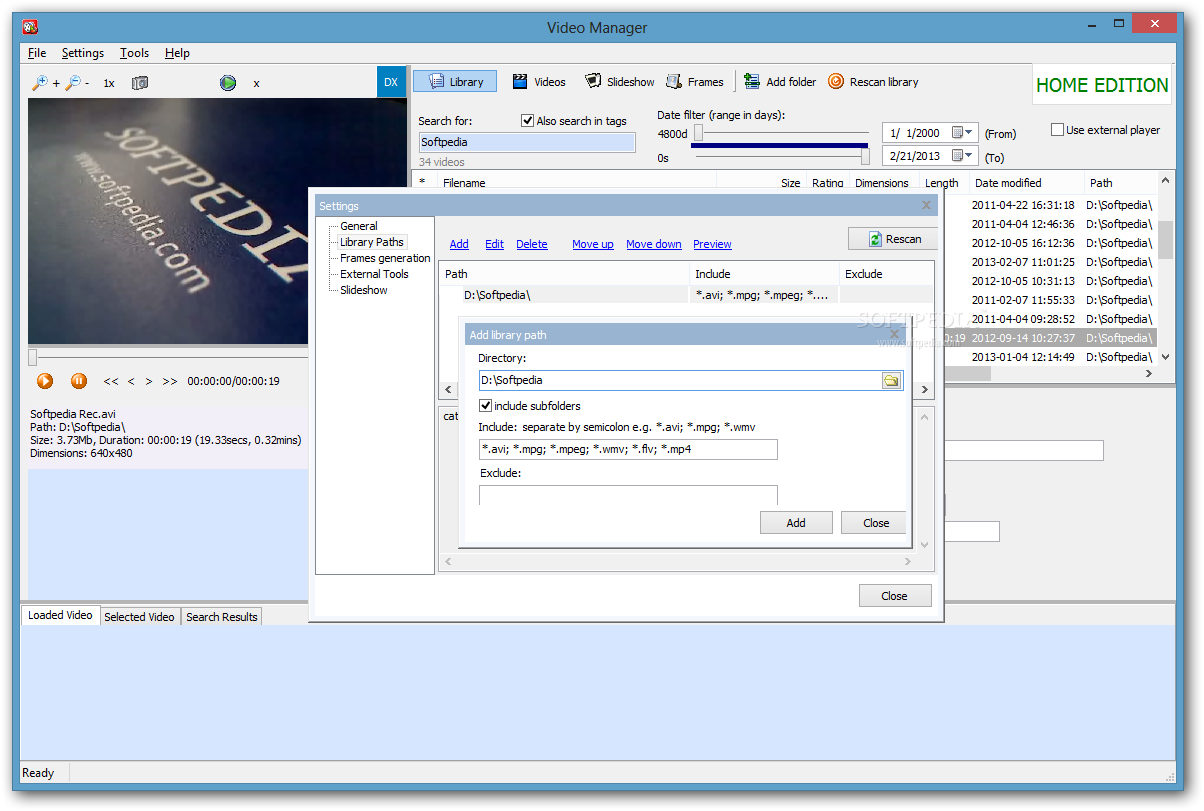The width and height of the screenshot is (1204, 811).
Task: Click the Delete link in Settings
Action: tap(532, 244)
